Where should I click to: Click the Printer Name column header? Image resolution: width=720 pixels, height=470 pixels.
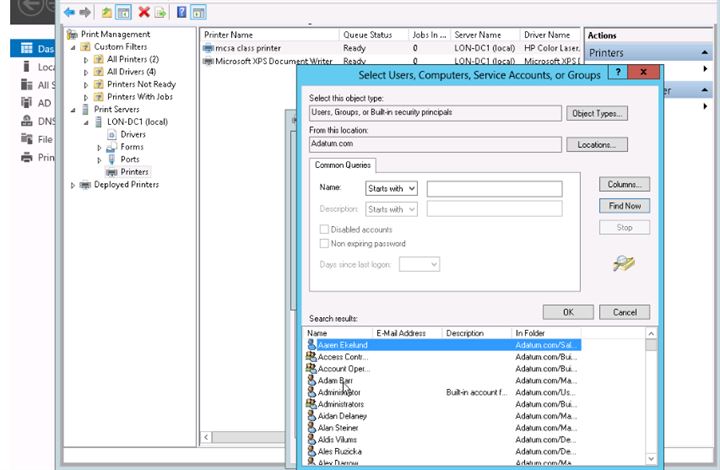click(270, 35)
